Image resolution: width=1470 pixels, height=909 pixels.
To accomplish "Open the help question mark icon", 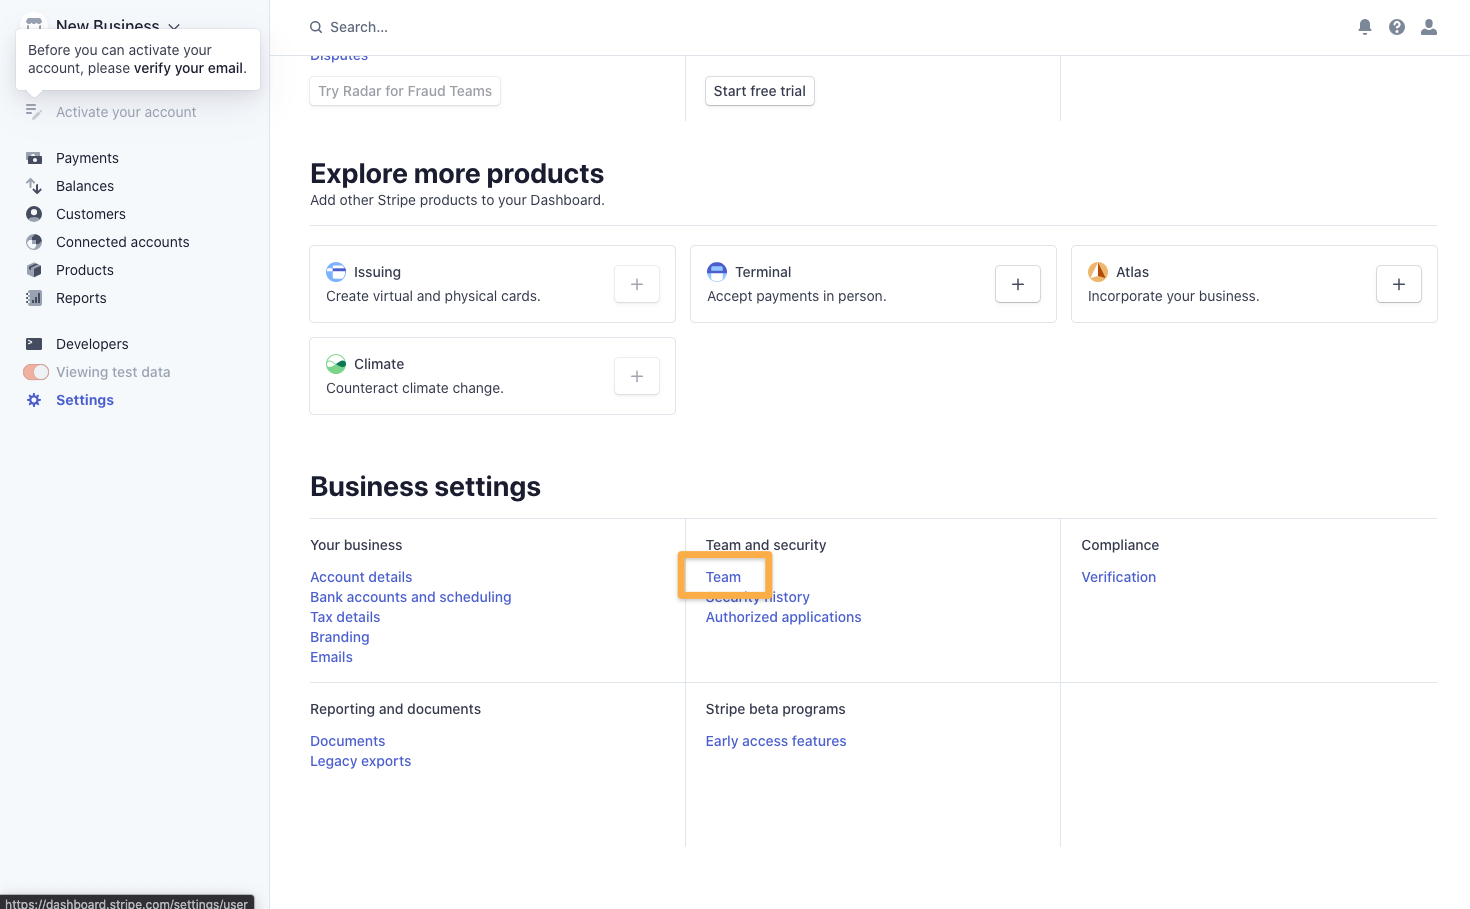I will (x=1397, y=27).
